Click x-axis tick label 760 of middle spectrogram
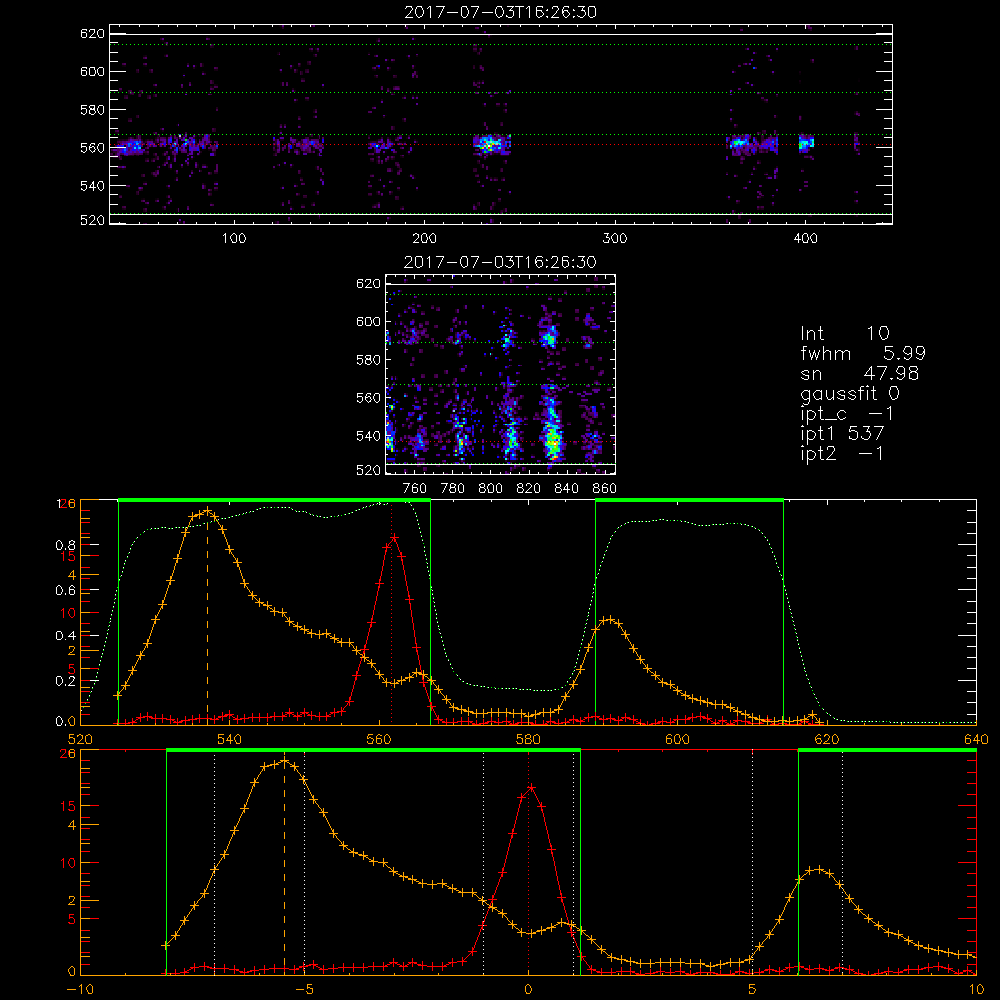 click(415, 489)
